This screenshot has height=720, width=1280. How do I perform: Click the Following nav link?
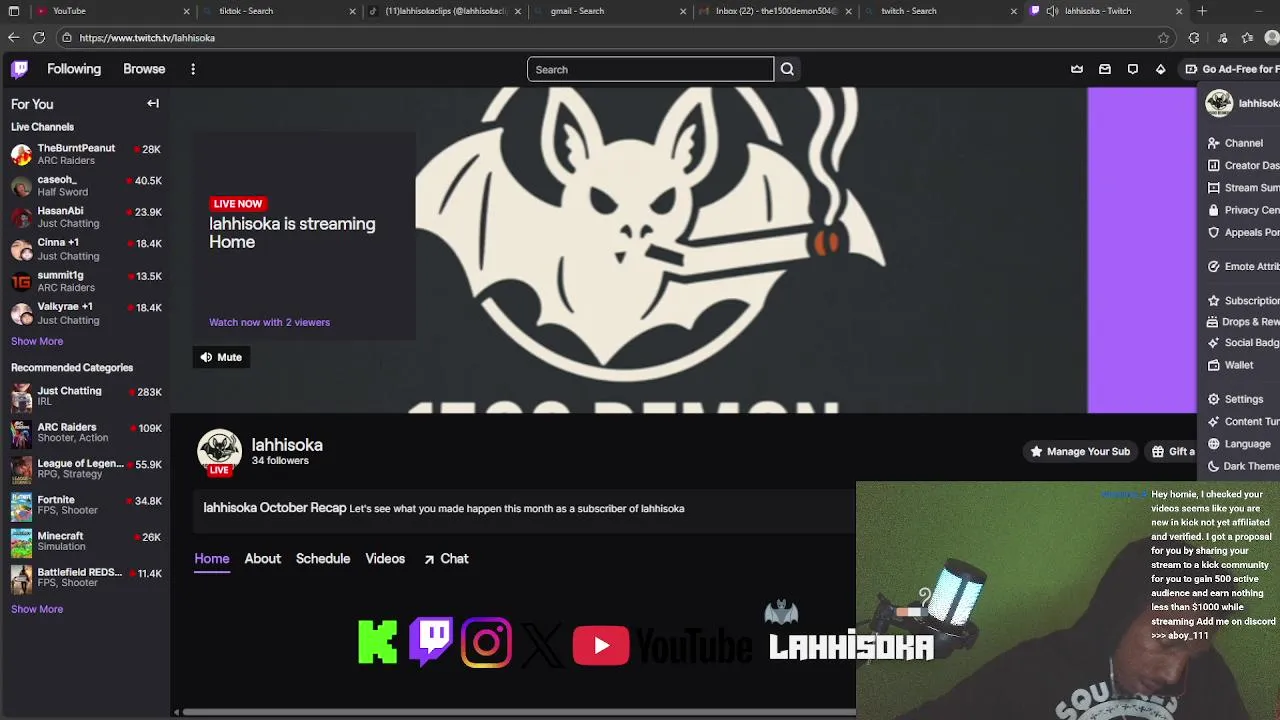pos(74,69)
